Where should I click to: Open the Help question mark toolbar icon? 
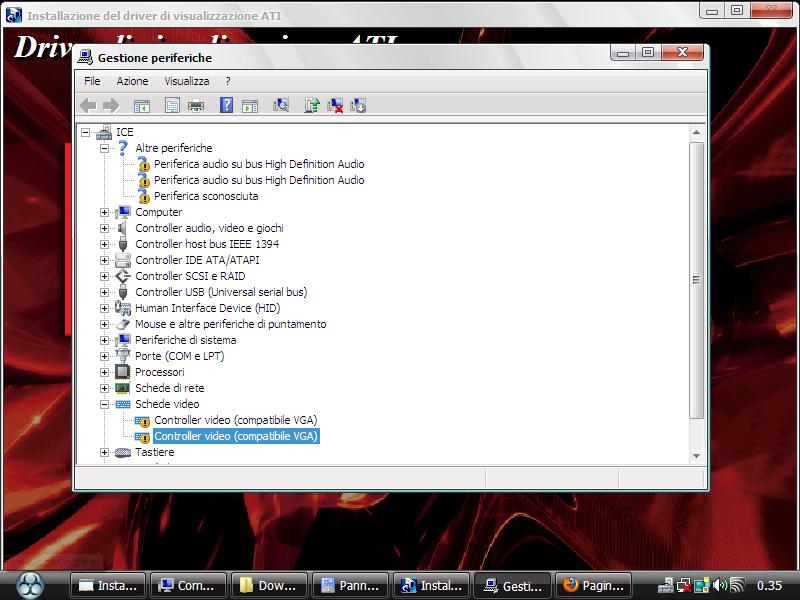tap(226, 106)
